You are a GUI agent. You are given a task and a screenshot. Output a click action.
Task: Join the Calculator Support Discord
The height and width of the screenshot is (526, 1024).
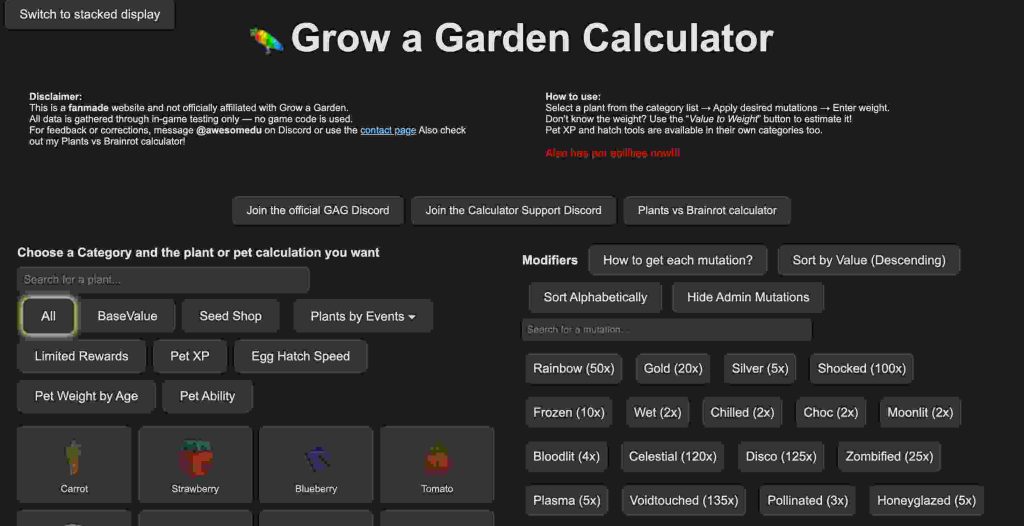pos(513,210)
